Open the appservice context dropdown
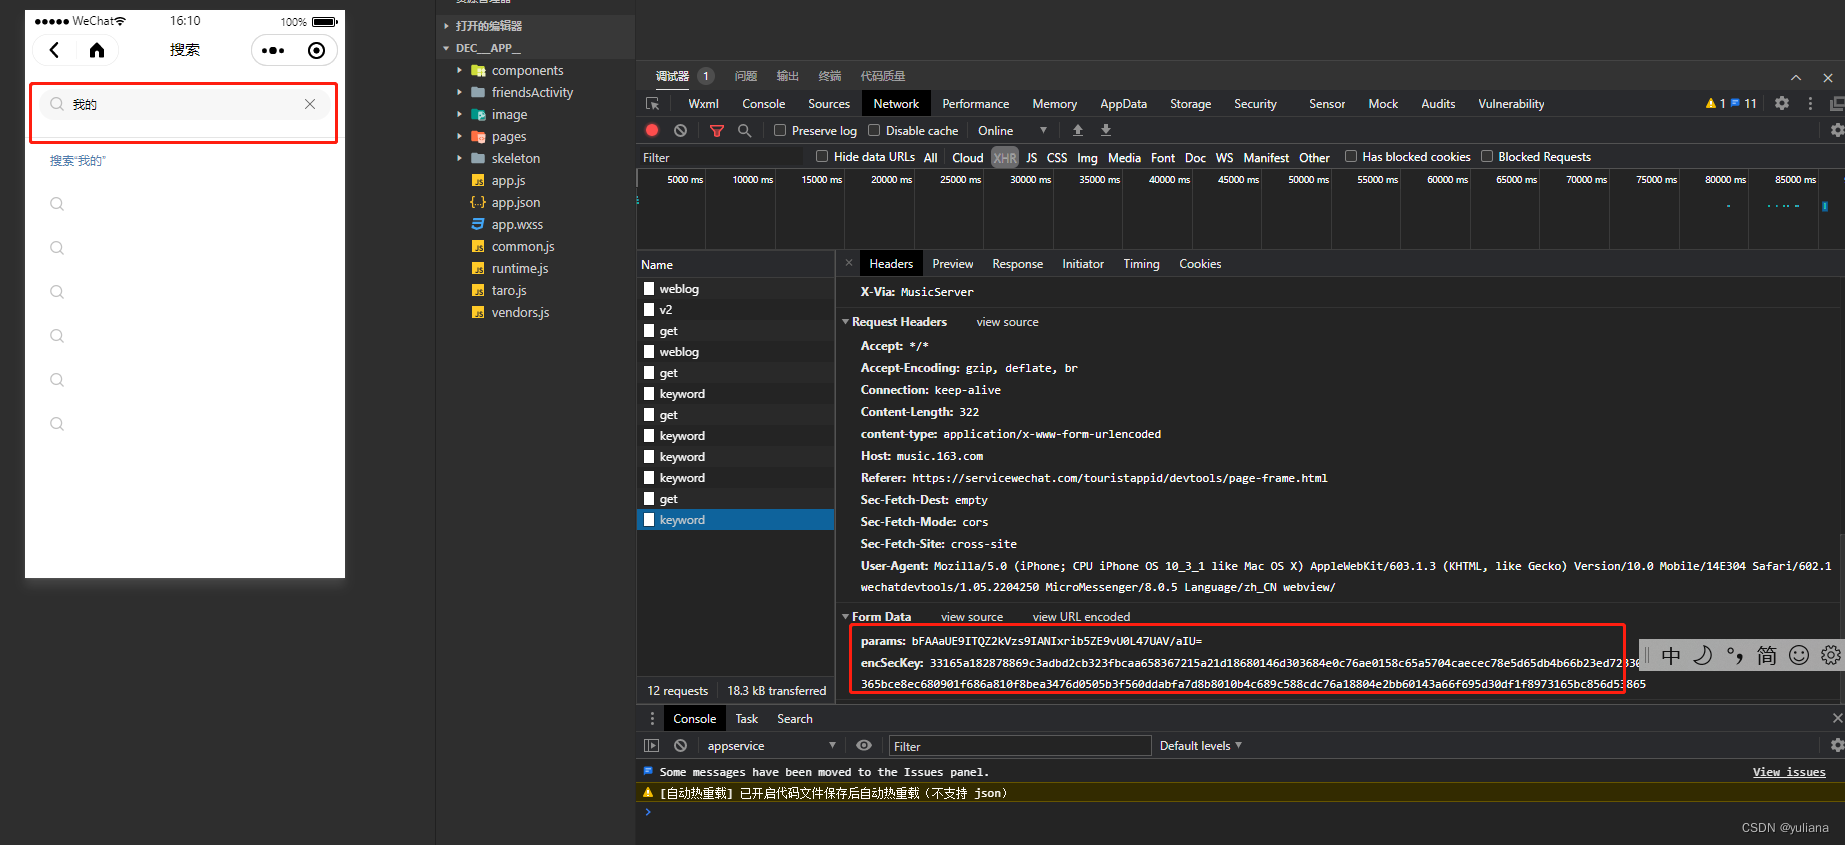 point(771,745)
